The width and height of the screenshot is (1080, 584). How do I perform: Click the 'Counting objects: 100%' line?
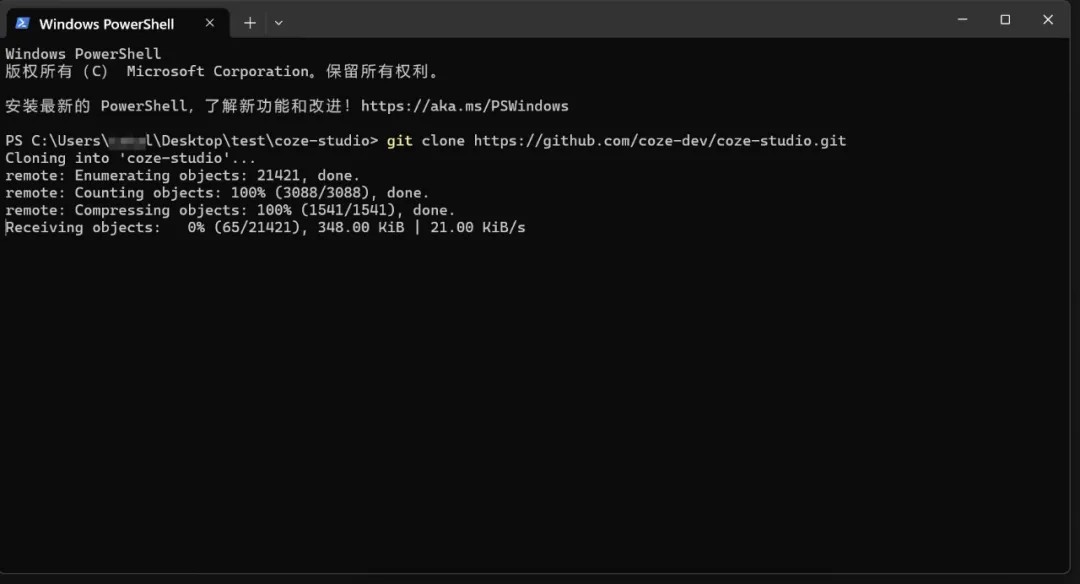pos(217,193)
